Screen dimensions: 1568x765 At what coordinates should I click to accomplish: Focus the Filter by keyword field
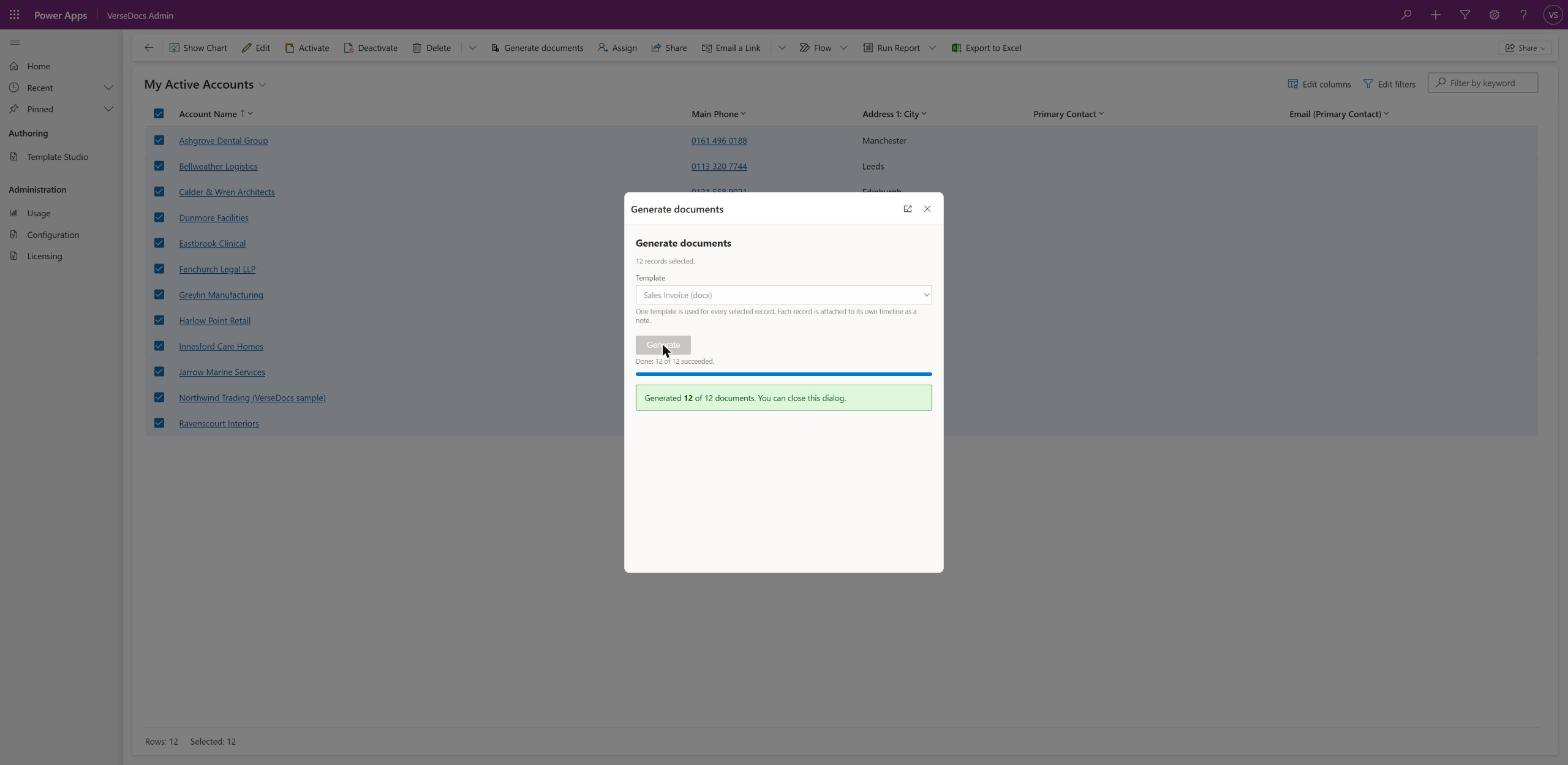1483,83
